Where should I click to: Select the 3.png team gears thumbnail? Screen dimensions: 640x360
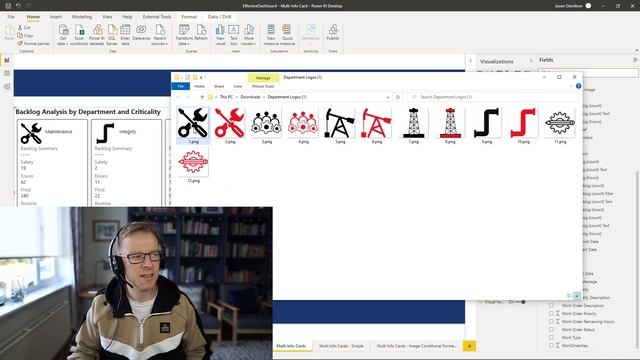pyautogui.click(x=267, y=125)
